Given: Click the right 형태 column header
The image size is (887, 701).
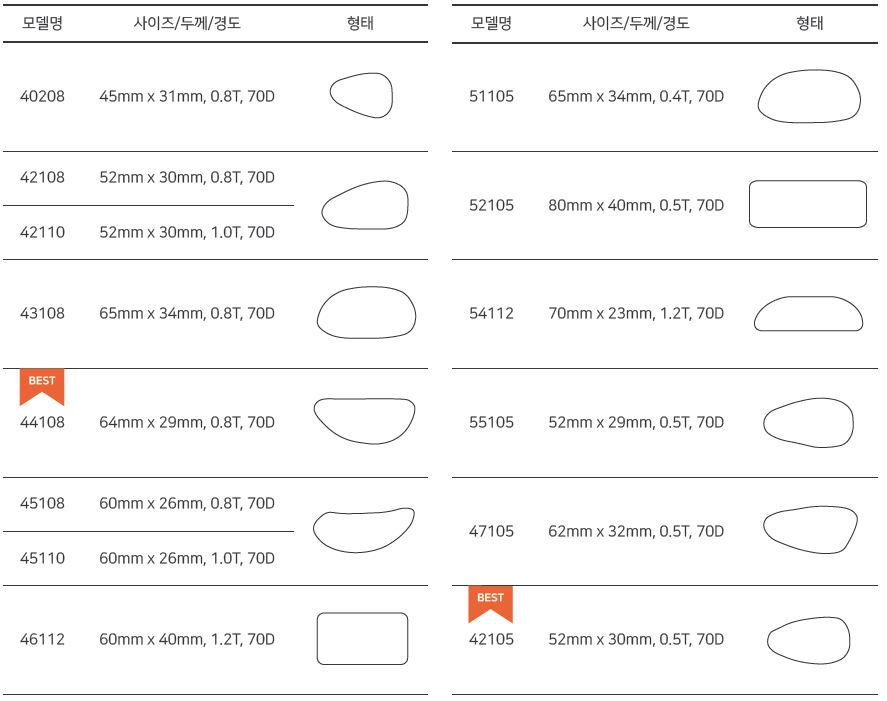Looking at the screenshot, I should point(810,23).
